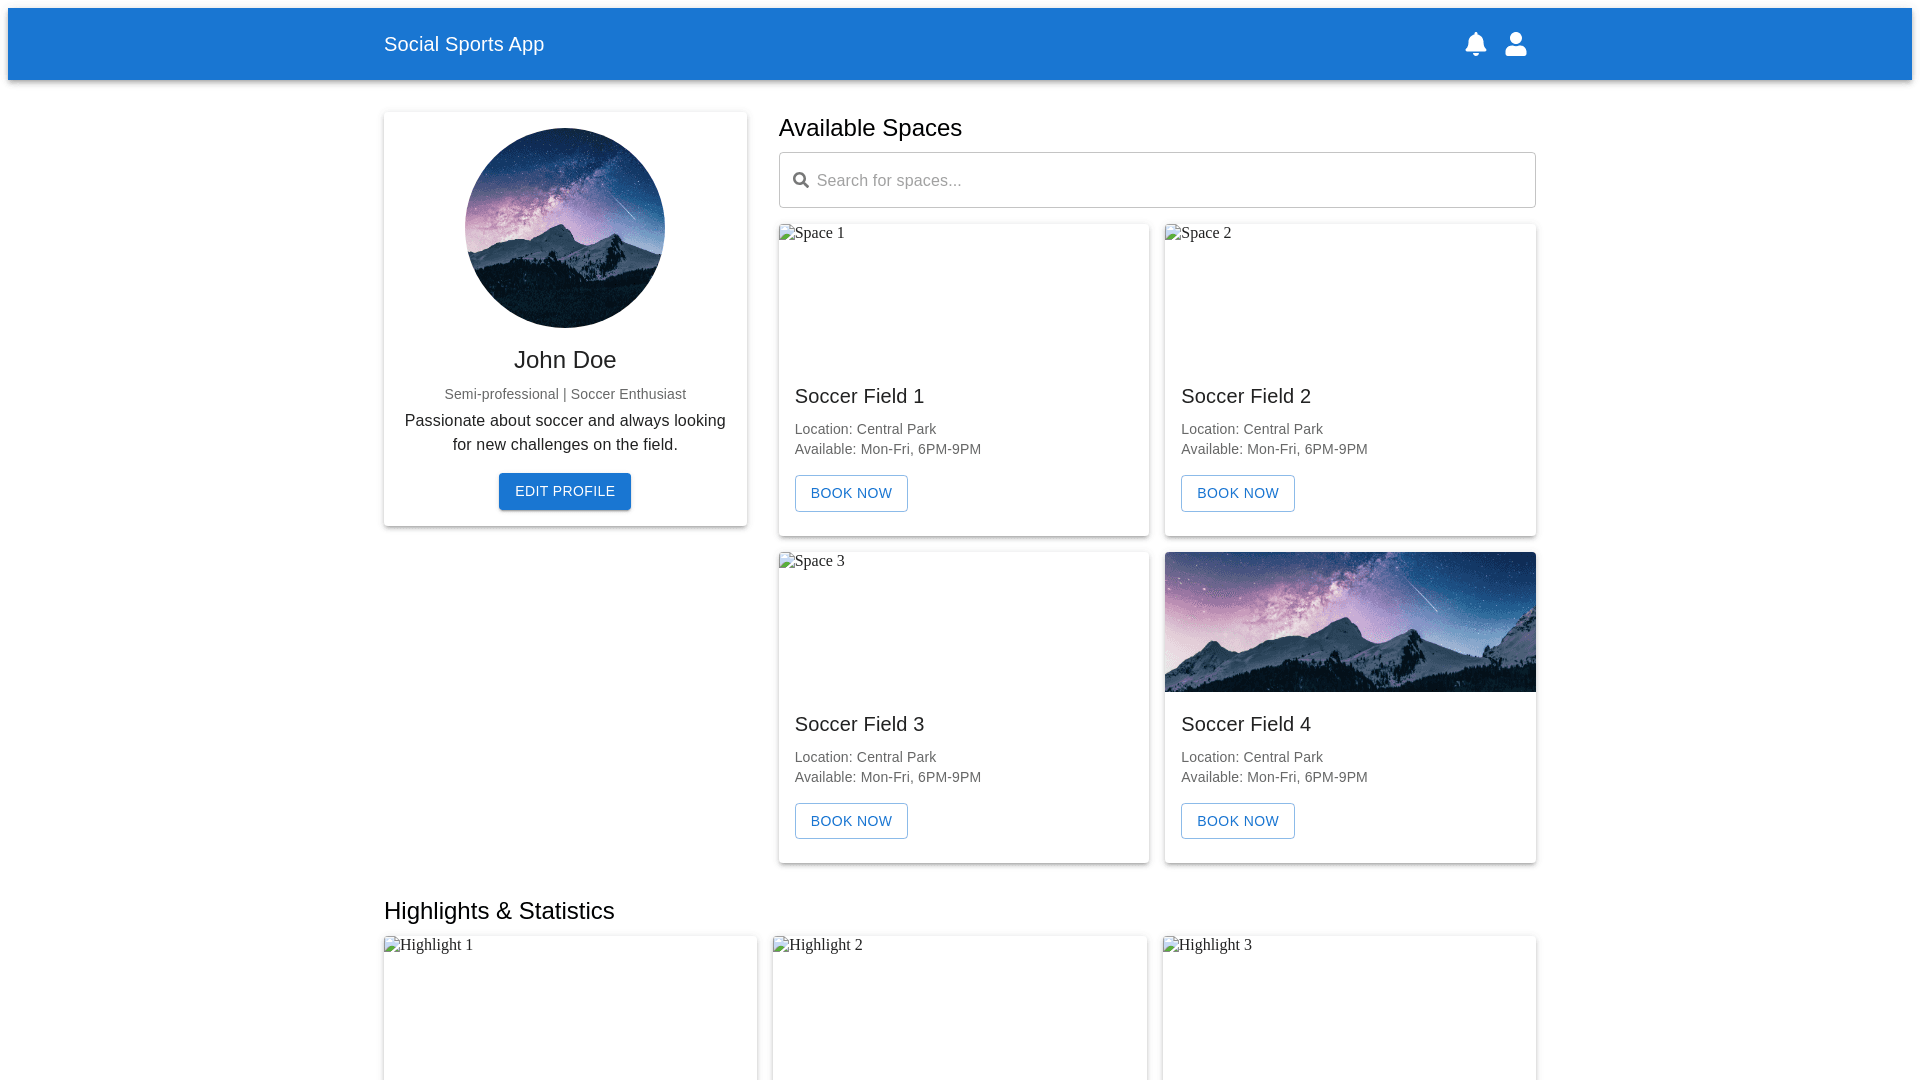Click John Doe's profile avatar

[x=565, y=228]
